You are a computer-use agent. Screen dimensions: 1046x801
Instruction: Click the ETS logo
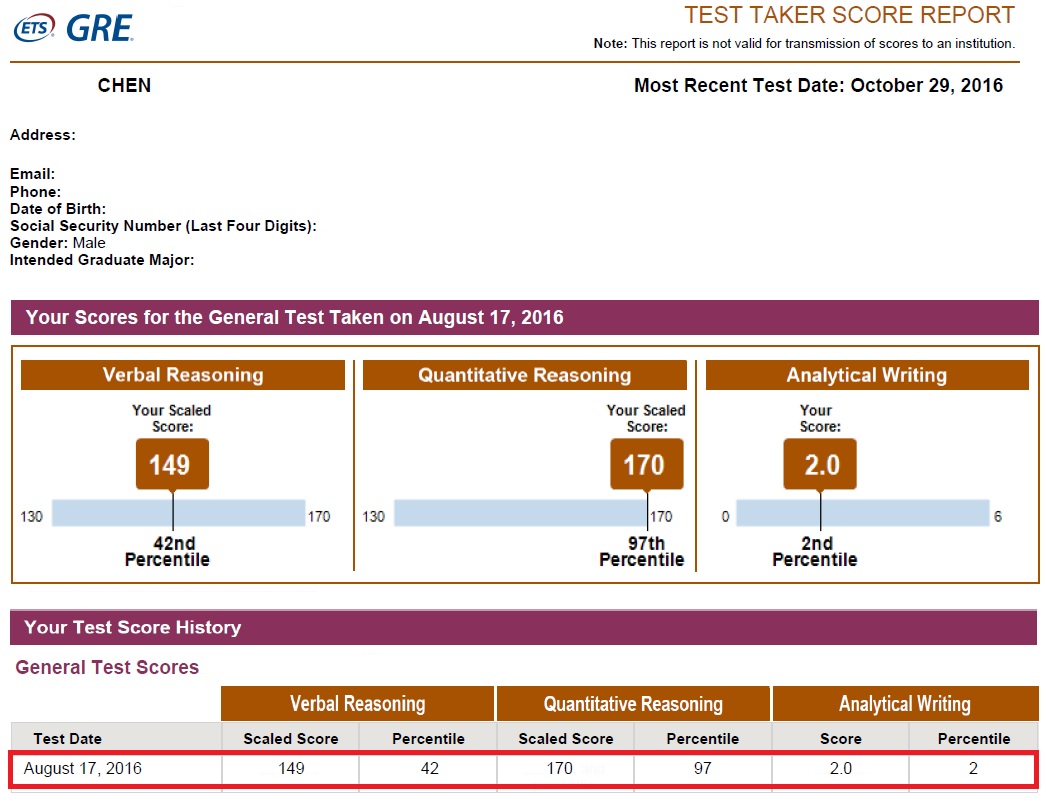34,28
